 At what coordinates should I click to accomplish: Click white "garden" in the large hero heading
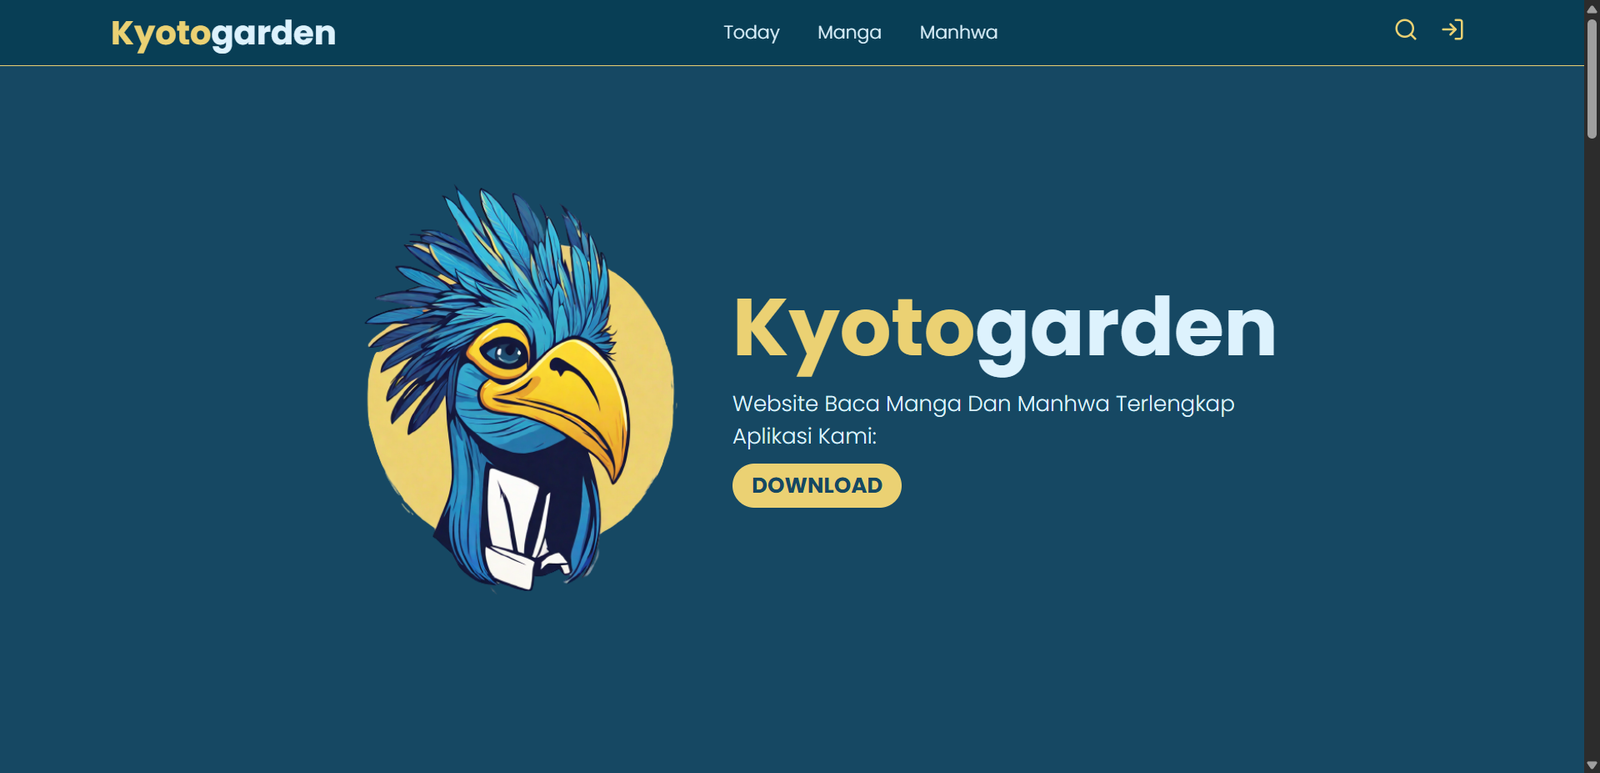[1125, 328]
